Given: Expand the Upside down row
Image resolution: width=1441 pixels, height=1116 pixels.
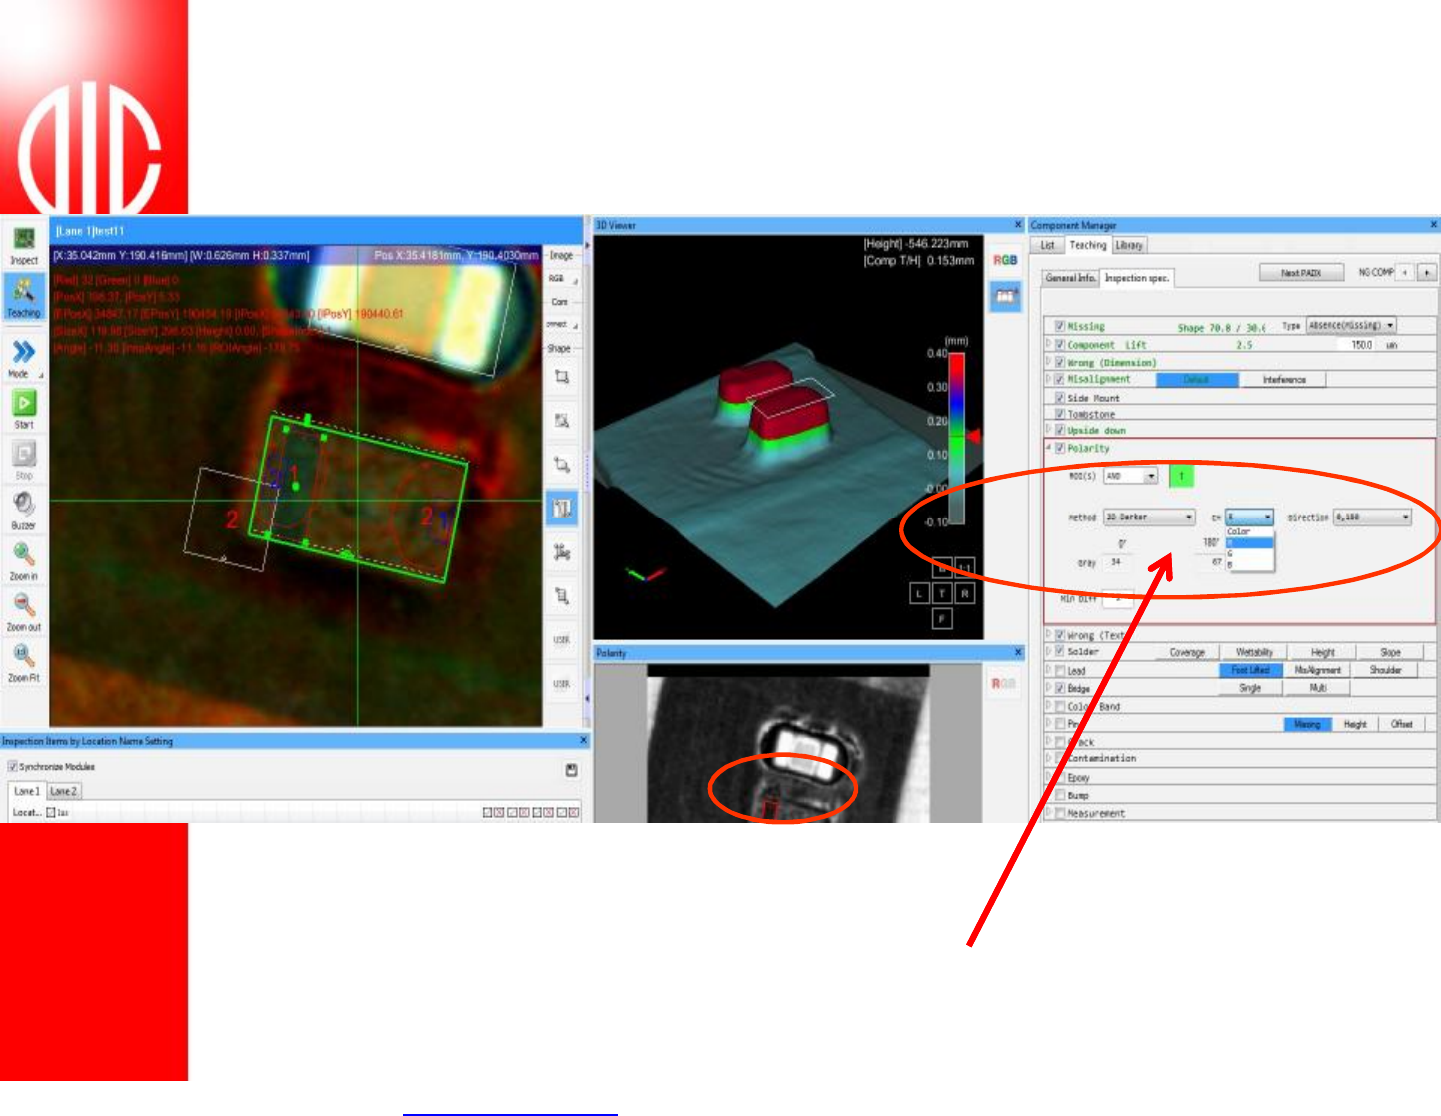Looking at the screenshot, I should coord(1049,430).
